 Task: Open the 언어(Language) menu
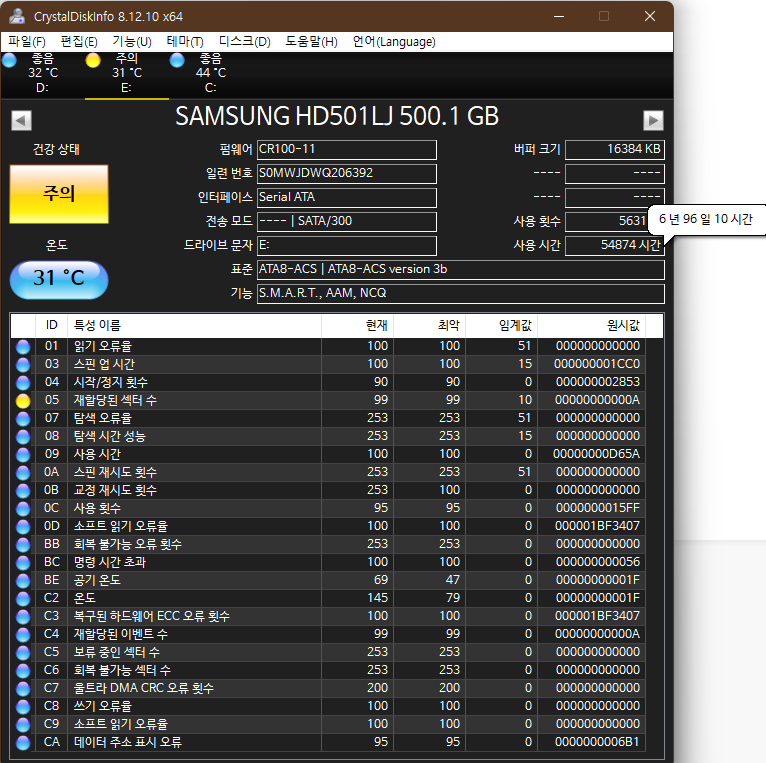(x=394, y=42)
